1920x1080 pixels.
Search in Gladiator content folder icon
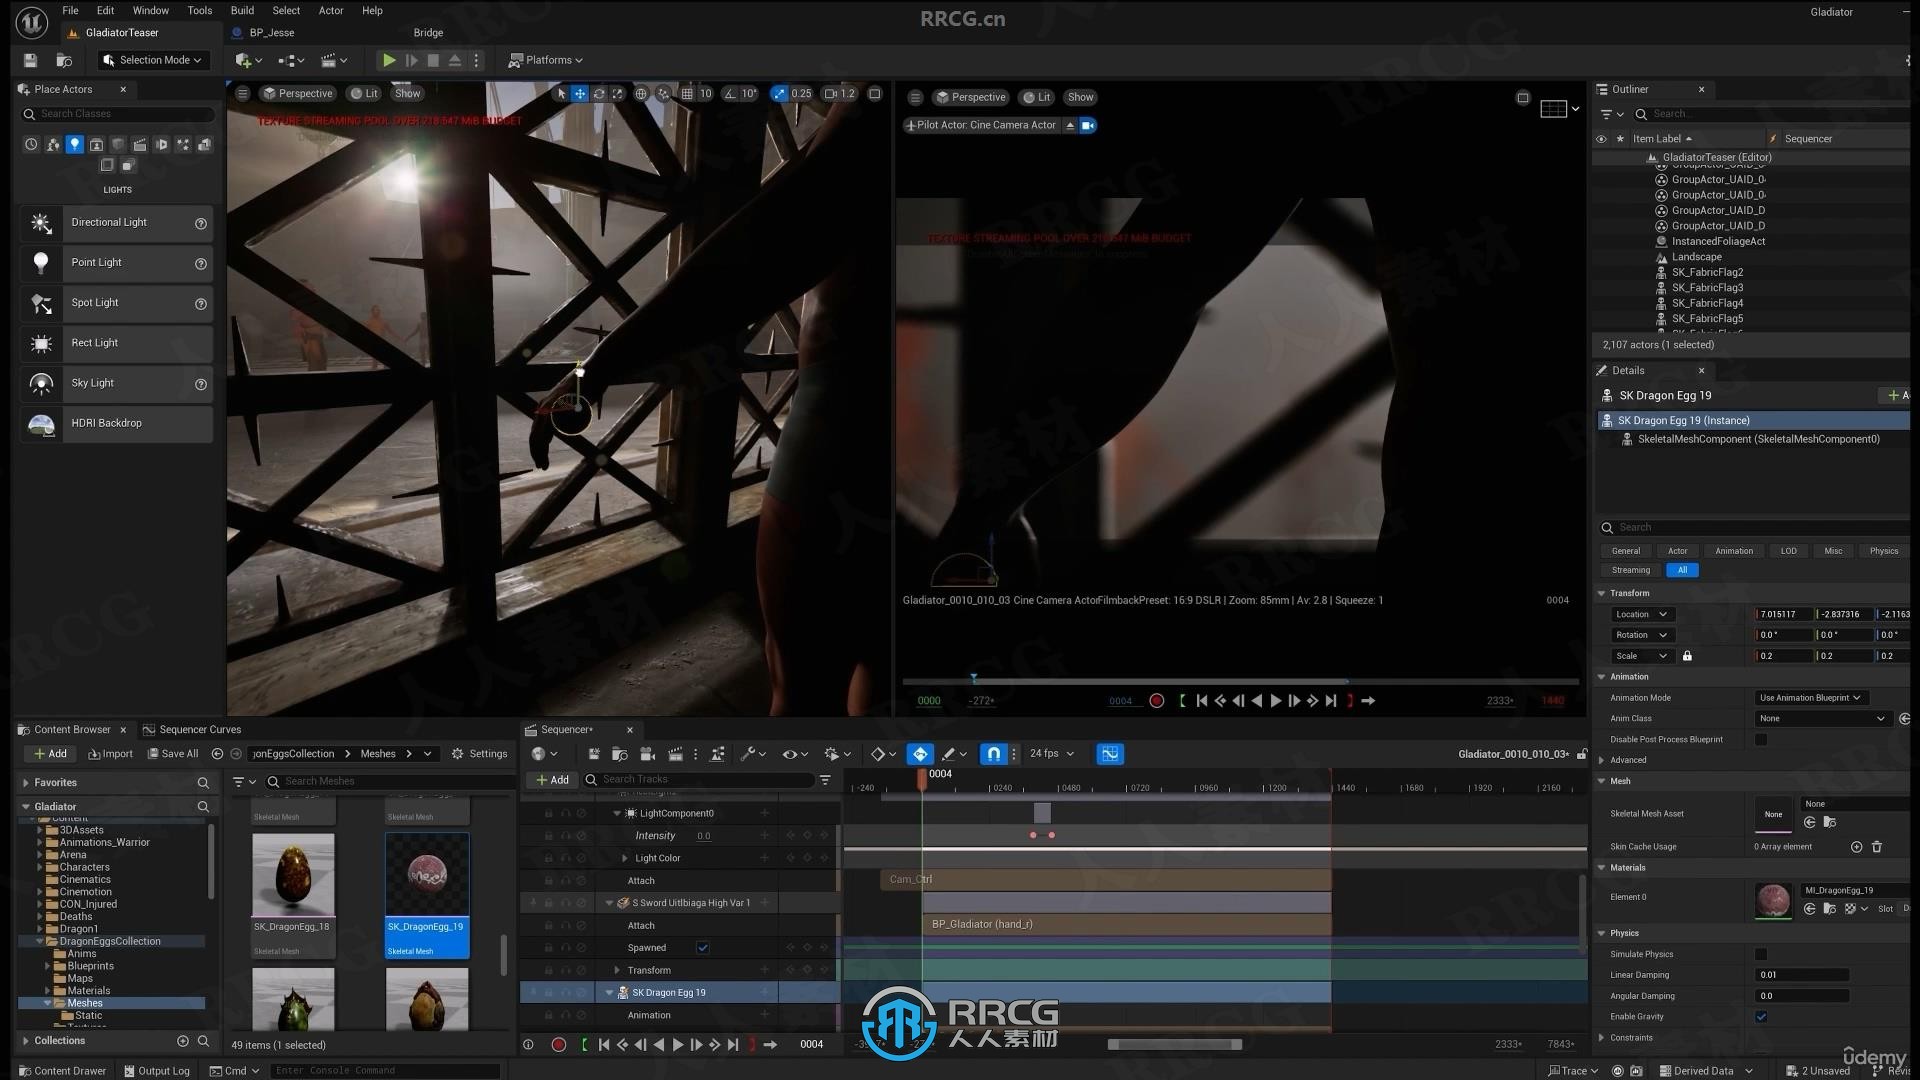point(203,807)
